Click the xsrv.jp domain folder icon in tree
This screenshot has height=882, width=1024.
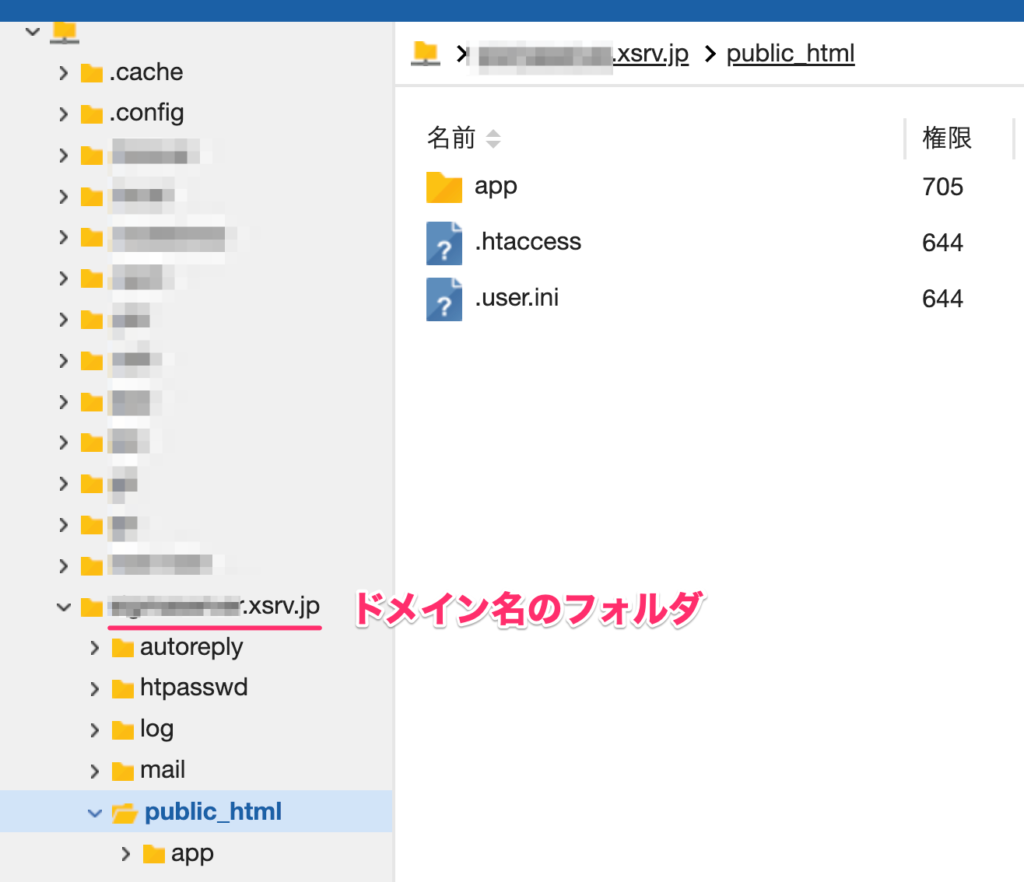point(91,607)
